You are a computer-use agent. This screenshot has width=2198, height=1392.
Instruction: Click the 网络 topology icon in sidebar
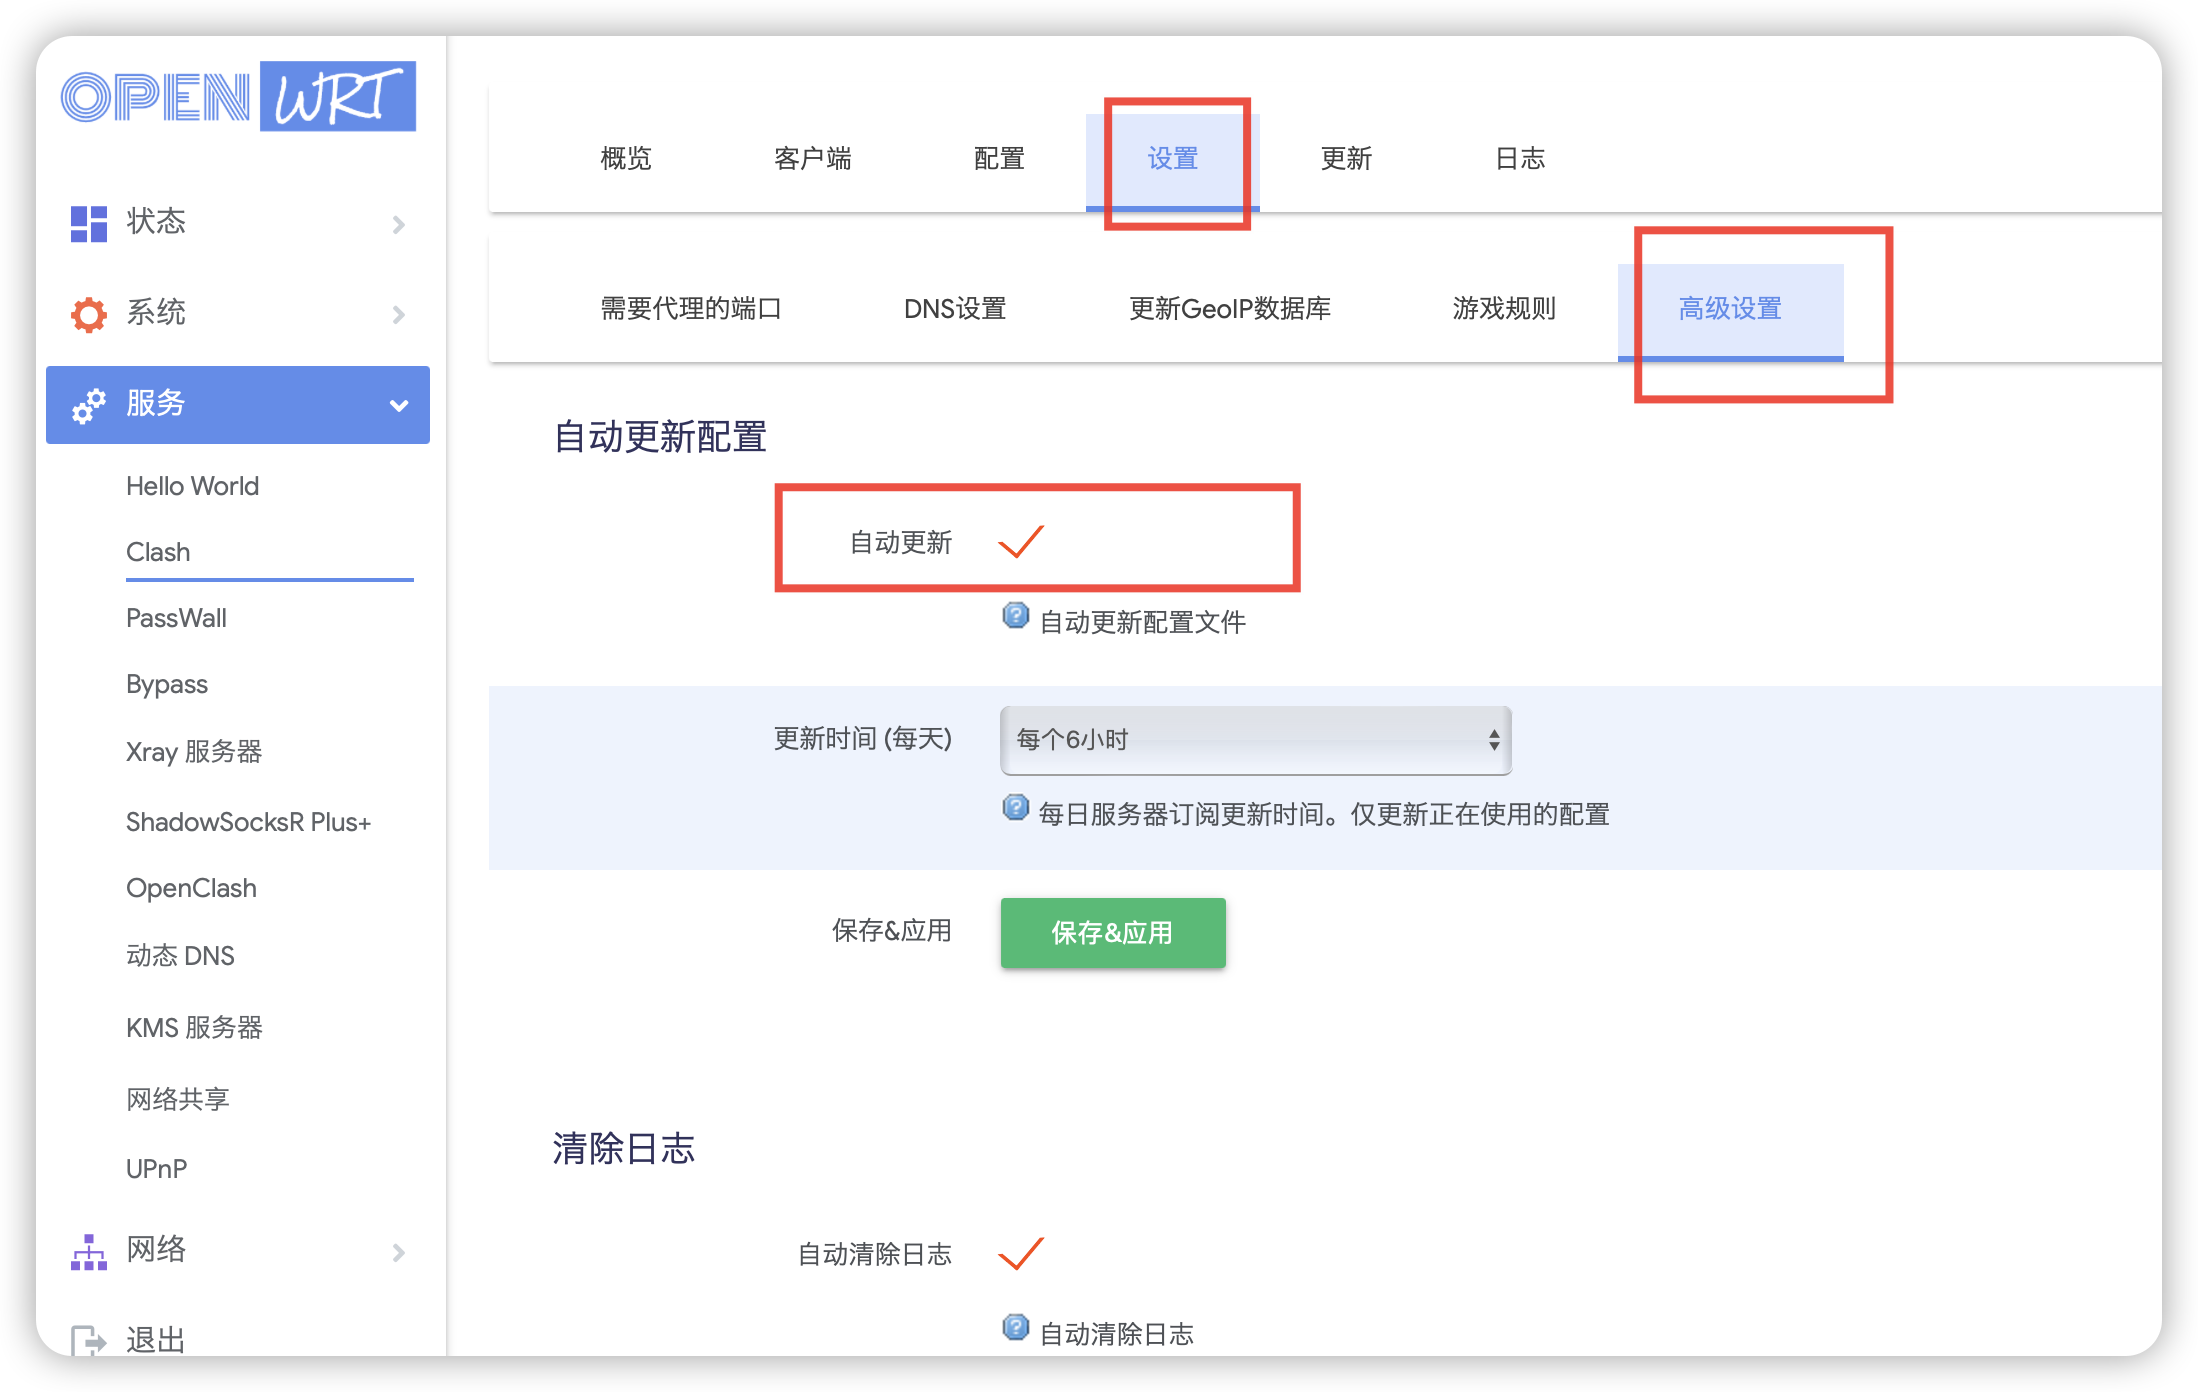[88, 1251]
